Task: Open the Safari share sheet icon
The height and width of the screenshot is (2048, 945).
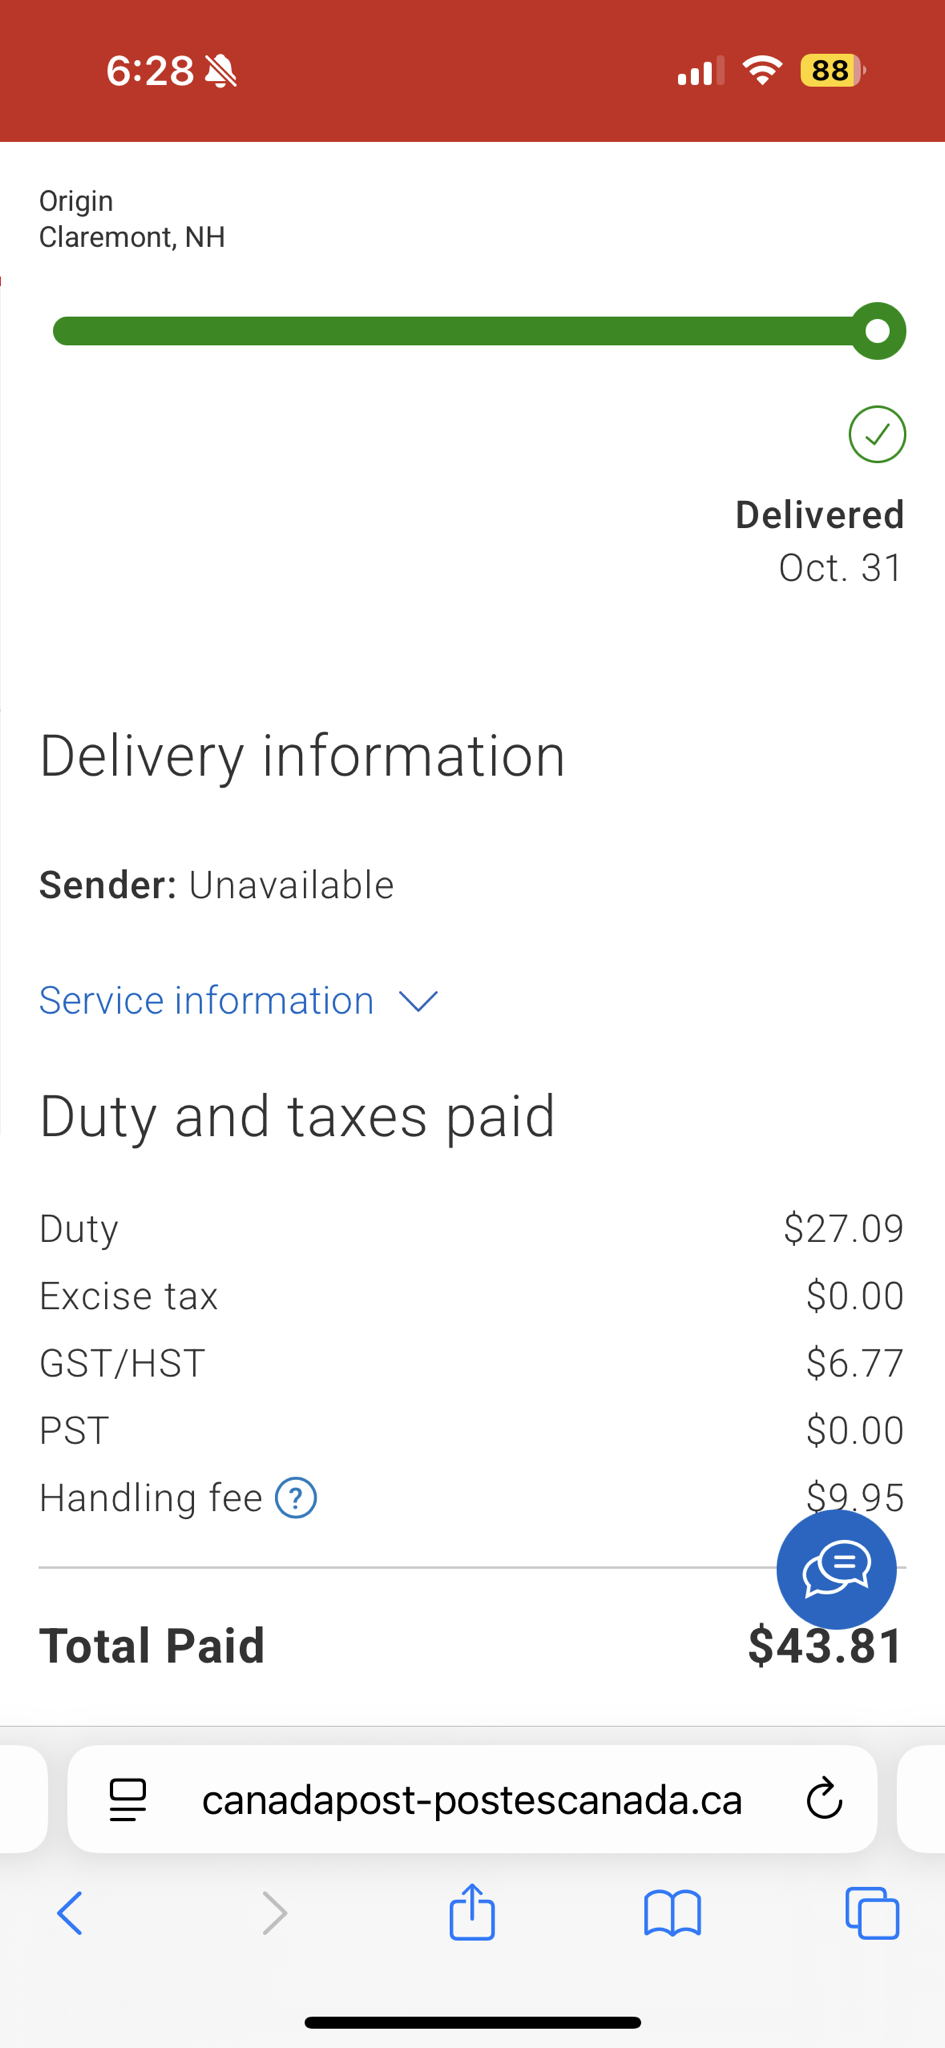Action: [x=472, y=1912]
